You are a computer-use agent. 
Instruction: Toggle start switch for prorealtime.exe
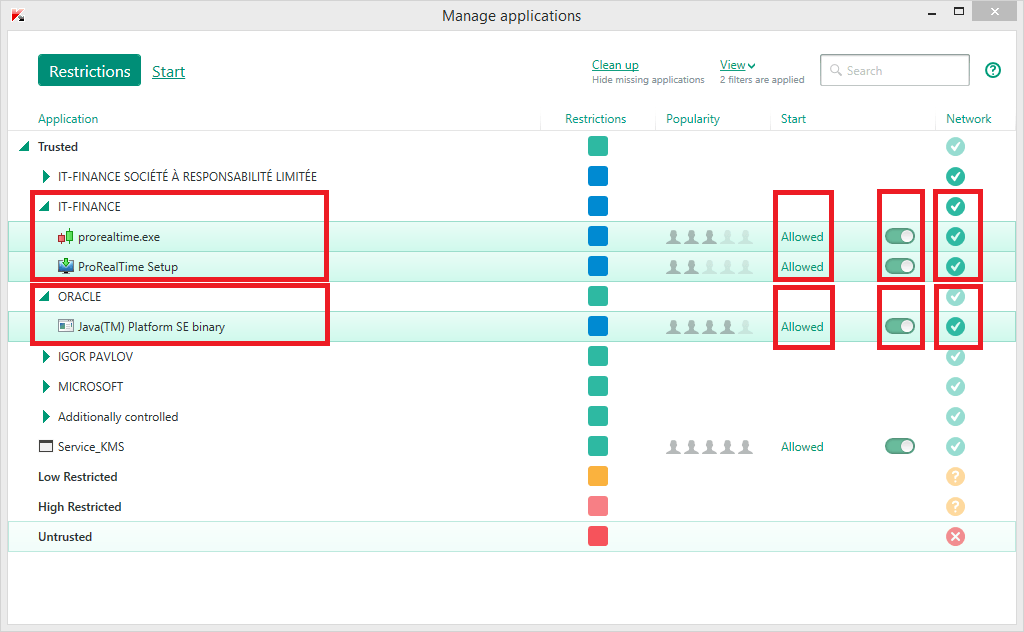[900, 236]
